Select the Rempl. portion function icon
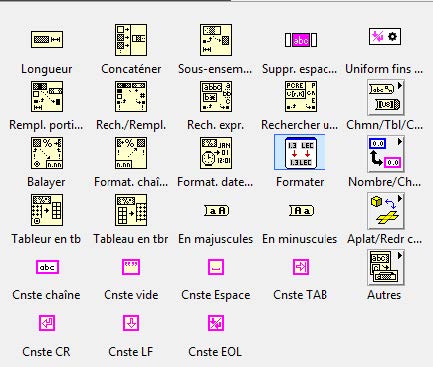This screenshot has height=367, width=433. pyautogui.click(x=47, y=96)
